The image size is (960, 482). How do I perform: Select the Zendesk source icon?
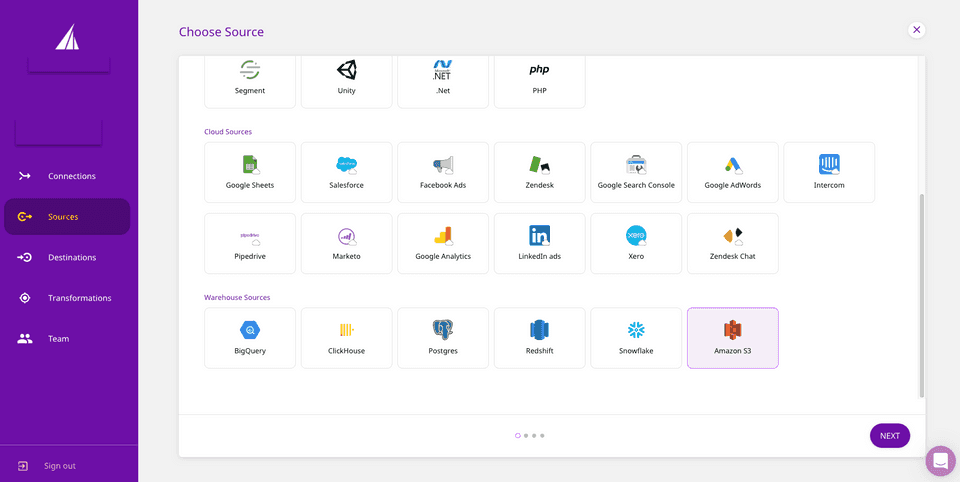click(x=539, y=166)
